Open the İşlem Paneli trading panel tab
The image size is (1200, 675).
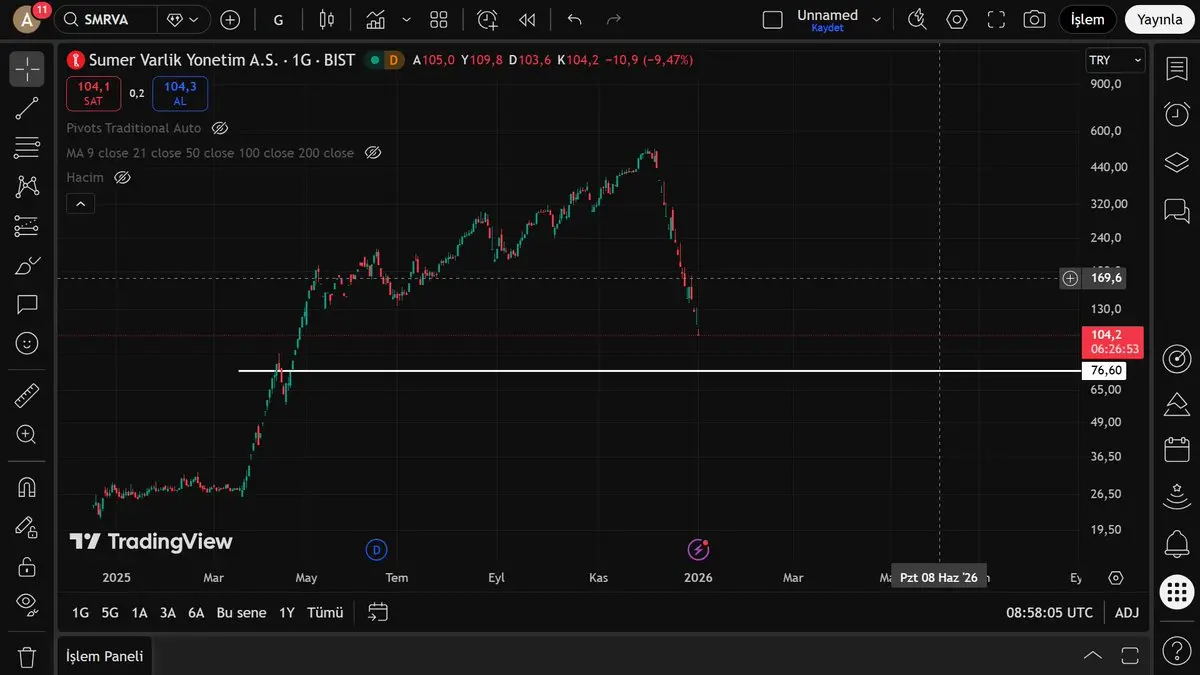(x=104, y=656)
